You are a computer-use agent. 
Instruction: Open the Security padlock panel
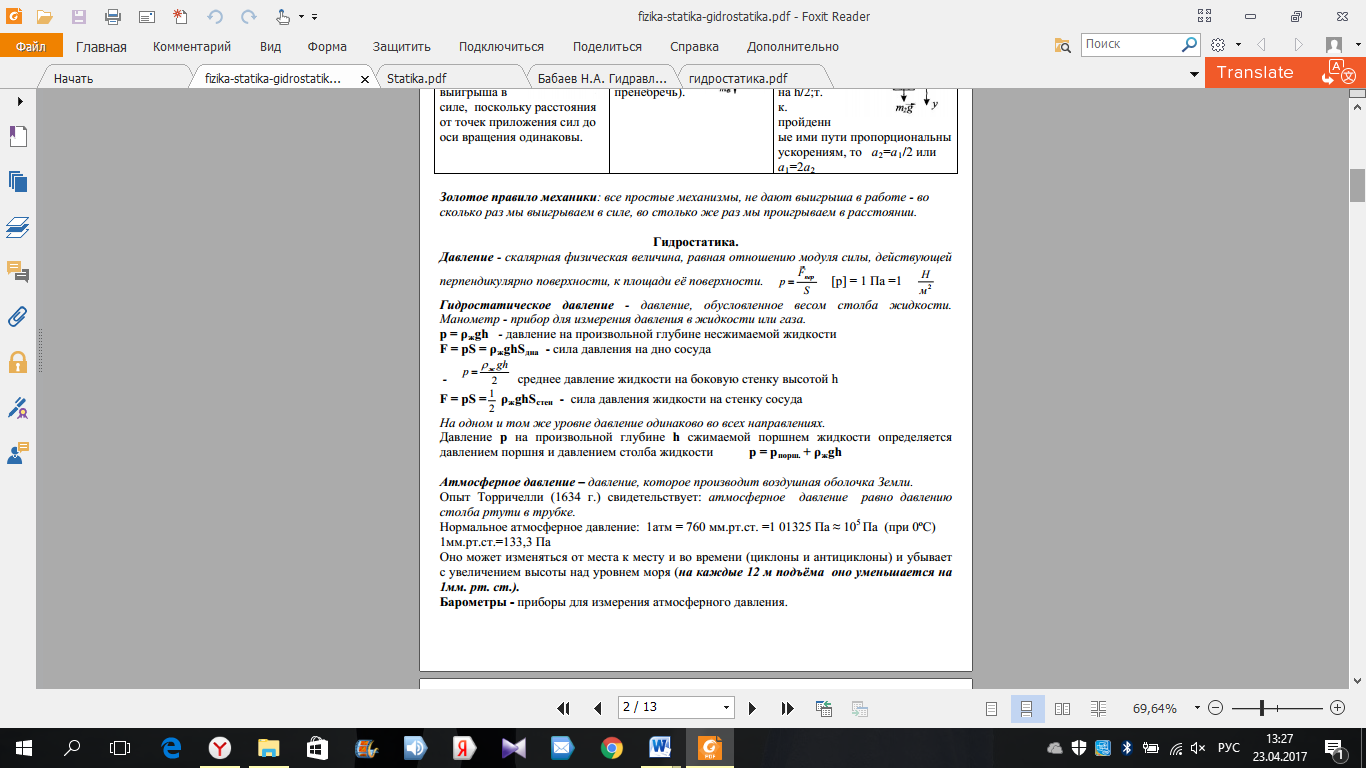point(18,361)
